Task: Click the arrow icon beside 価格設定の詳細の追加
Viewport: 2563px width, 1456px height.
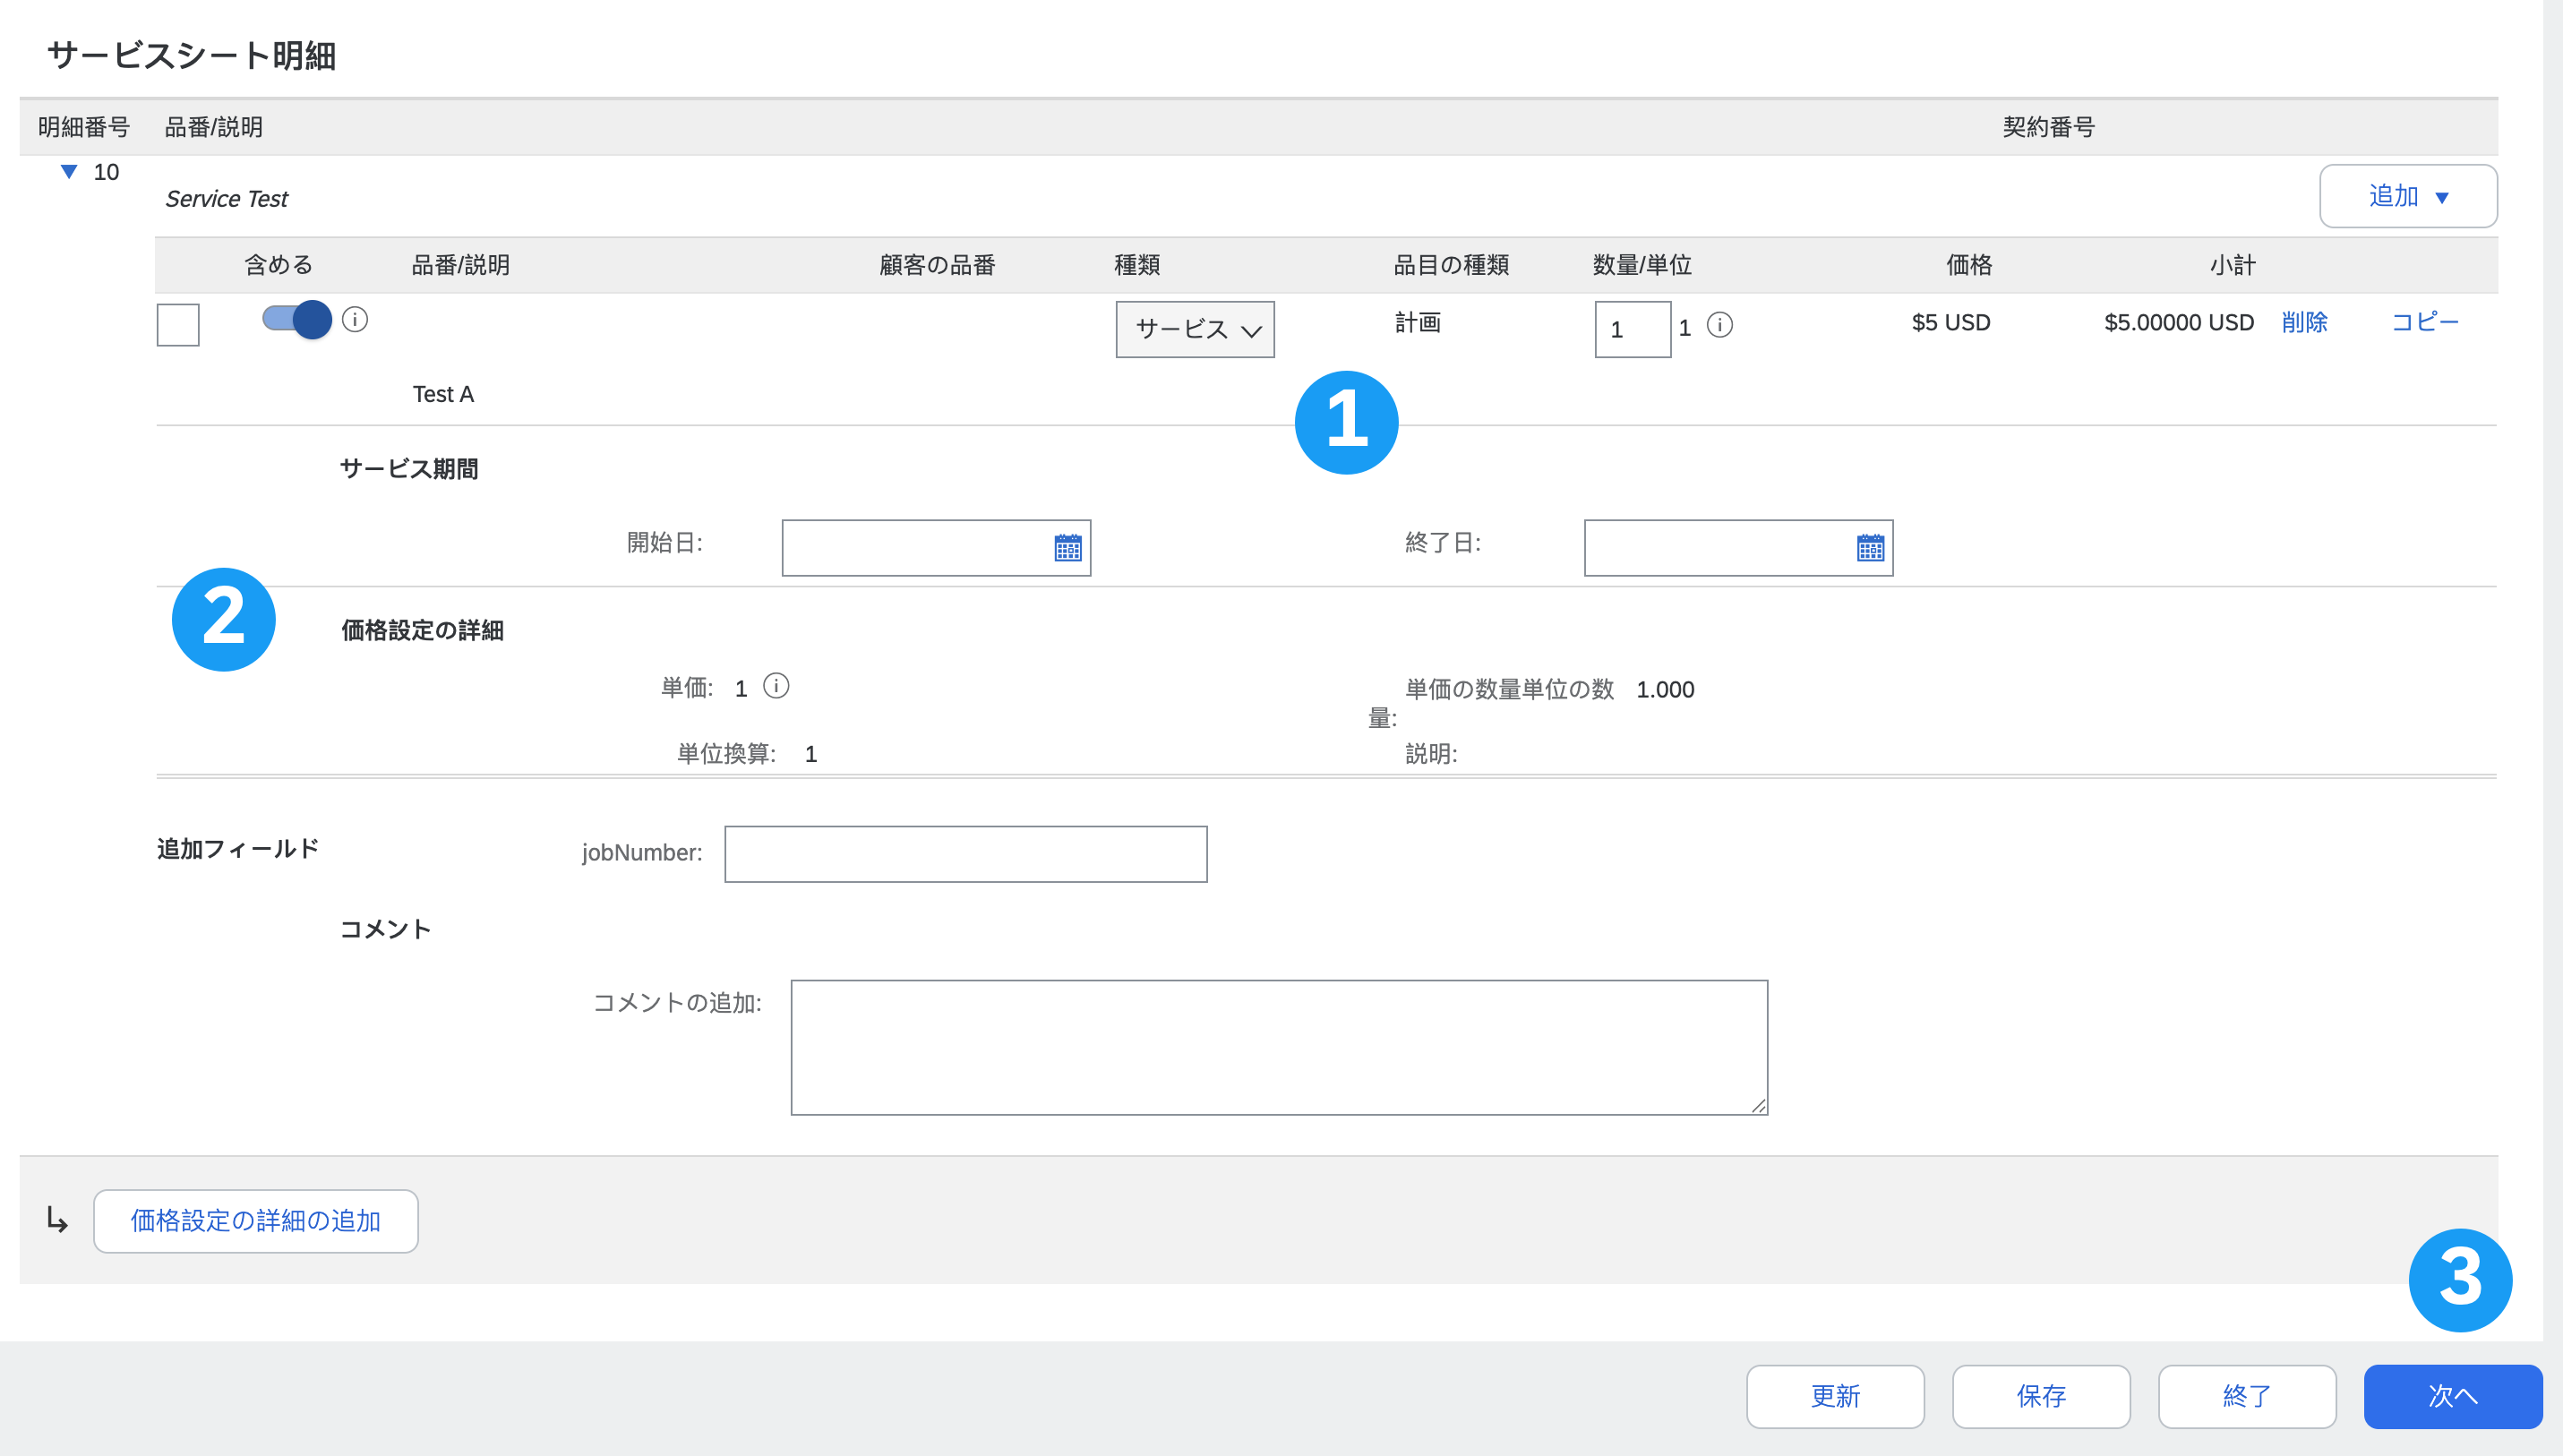Action: [x=57, y=1220]
